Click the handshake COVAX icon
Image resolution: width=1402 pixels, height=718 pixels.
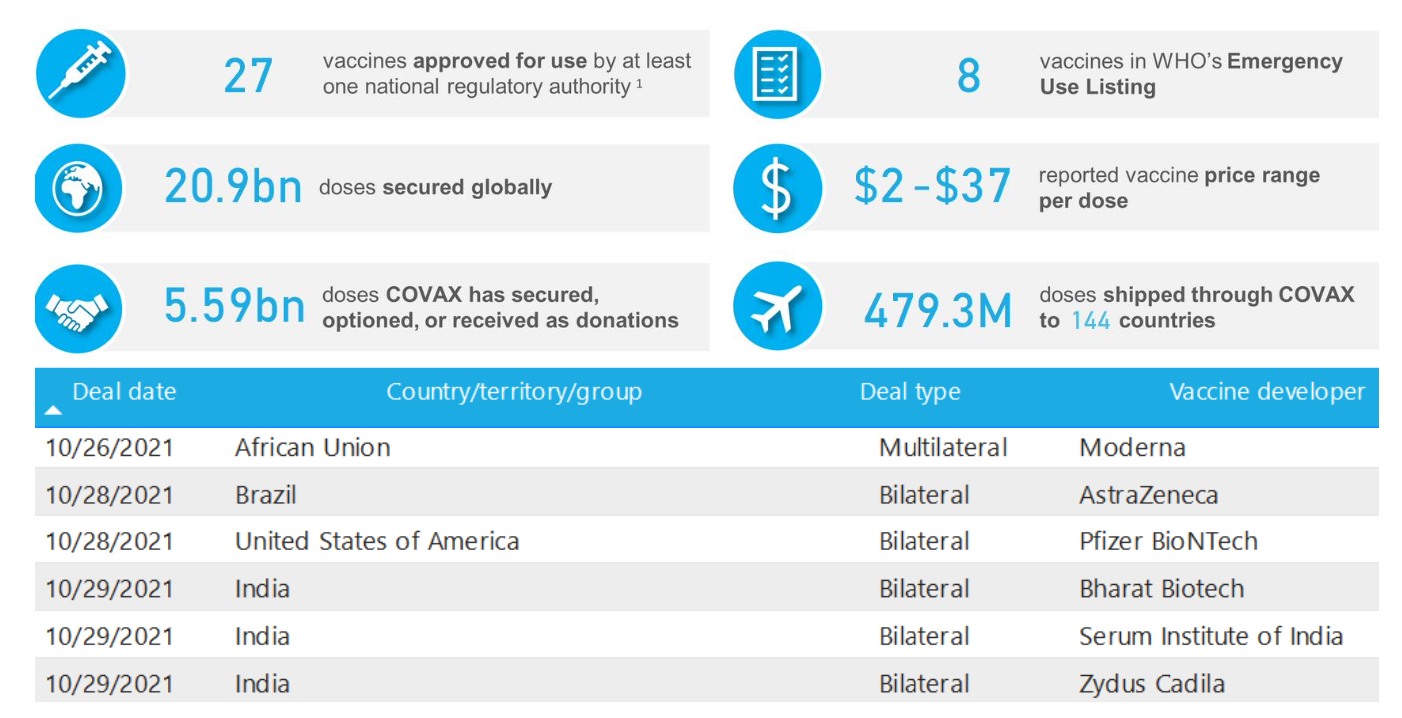tap(78, 307)
